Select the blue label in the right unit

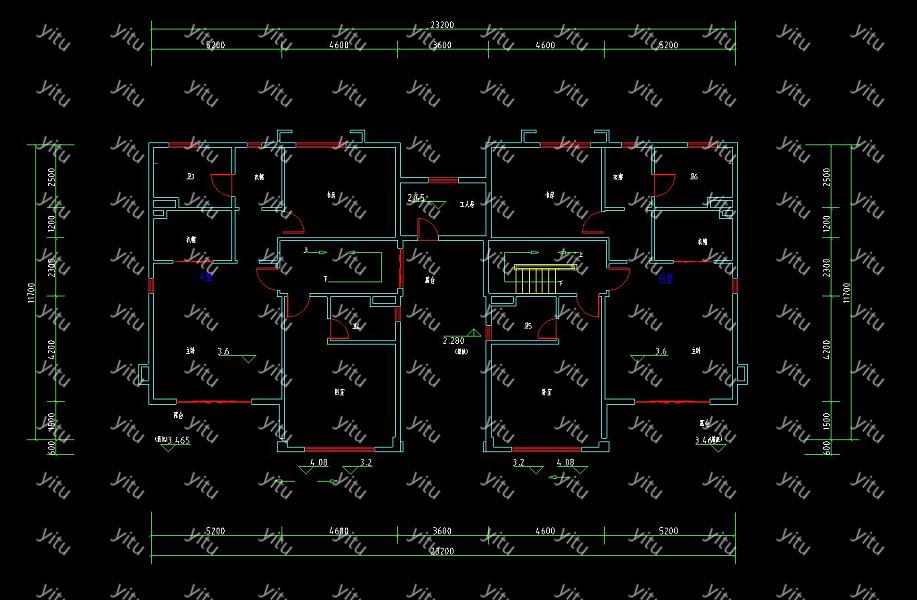(x=666, y=278)
